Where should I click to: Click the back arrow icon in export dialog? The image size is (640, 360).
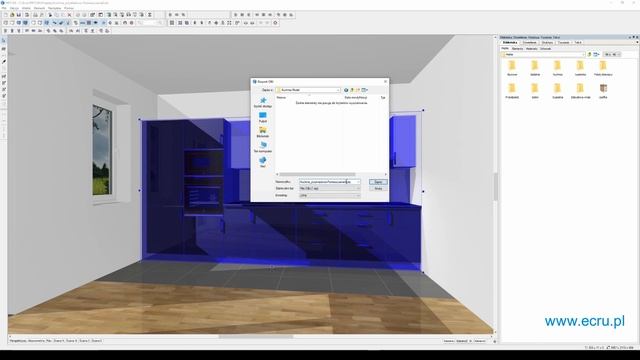point(346,90)
